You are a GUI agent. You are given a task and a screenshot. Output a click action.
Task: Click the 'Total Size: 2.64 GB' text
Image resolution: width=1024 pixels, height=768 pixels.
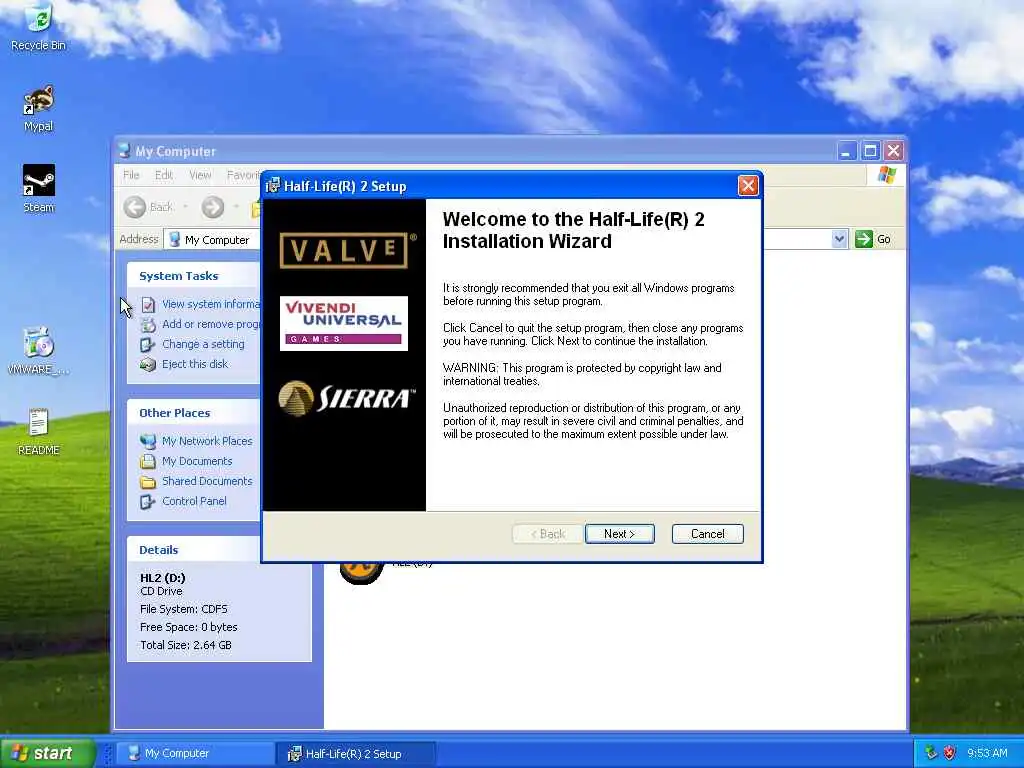(185, 645)
